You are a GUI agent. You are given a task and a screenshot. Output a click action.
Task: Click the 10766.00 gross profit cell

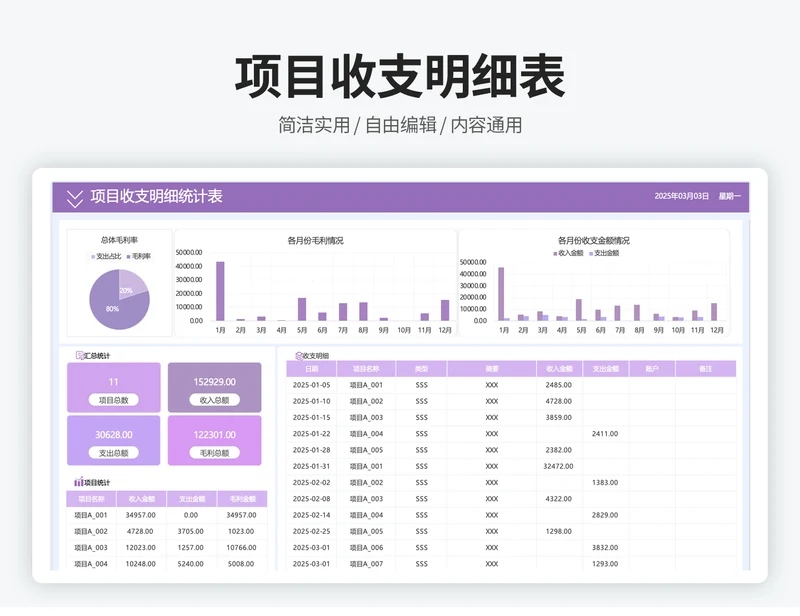click(241, 548)
